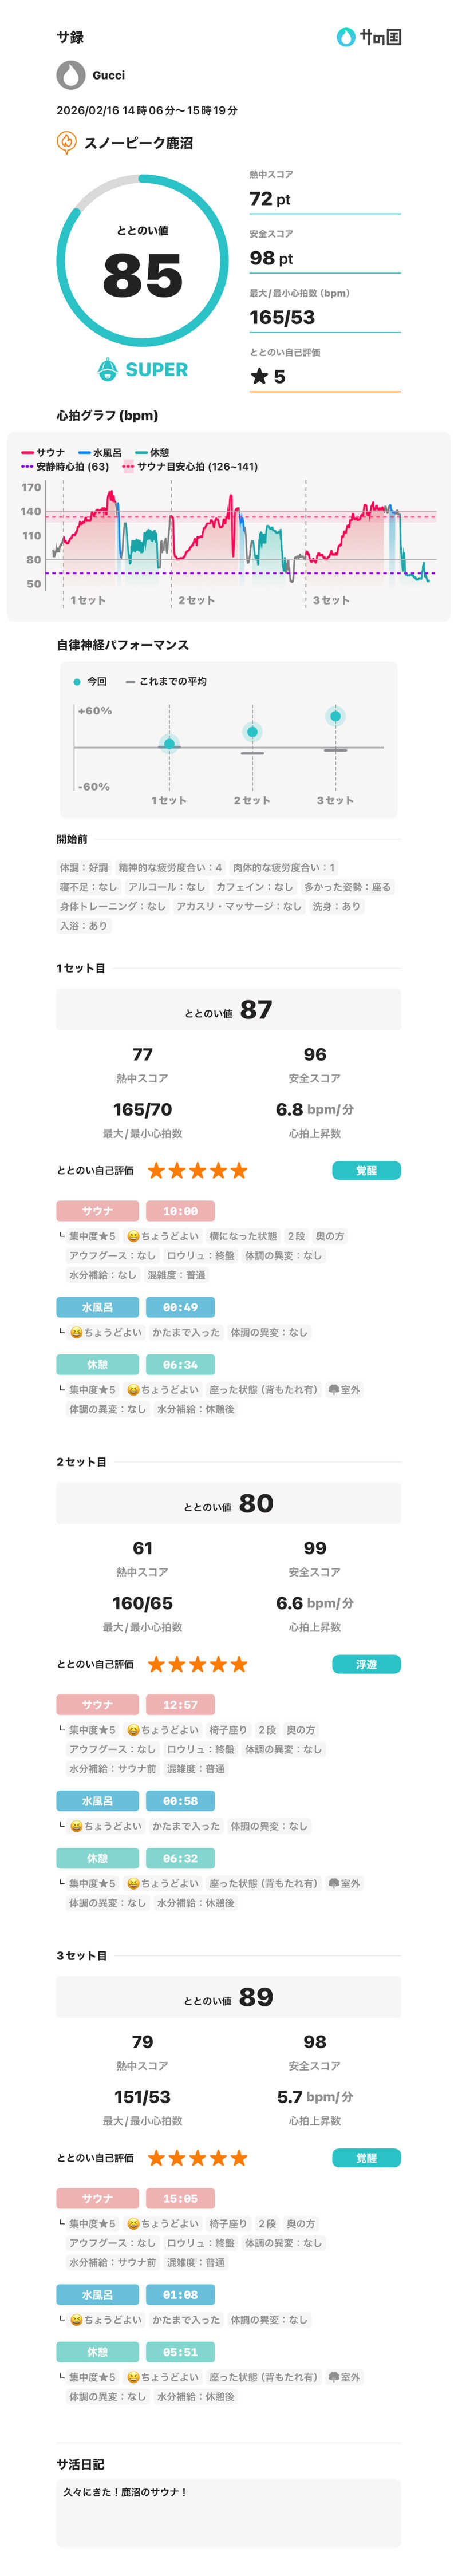The image size is (458, 2576).
Task: Click the 浮遊 badge in 2セット目
Action: click(366, 1664)
